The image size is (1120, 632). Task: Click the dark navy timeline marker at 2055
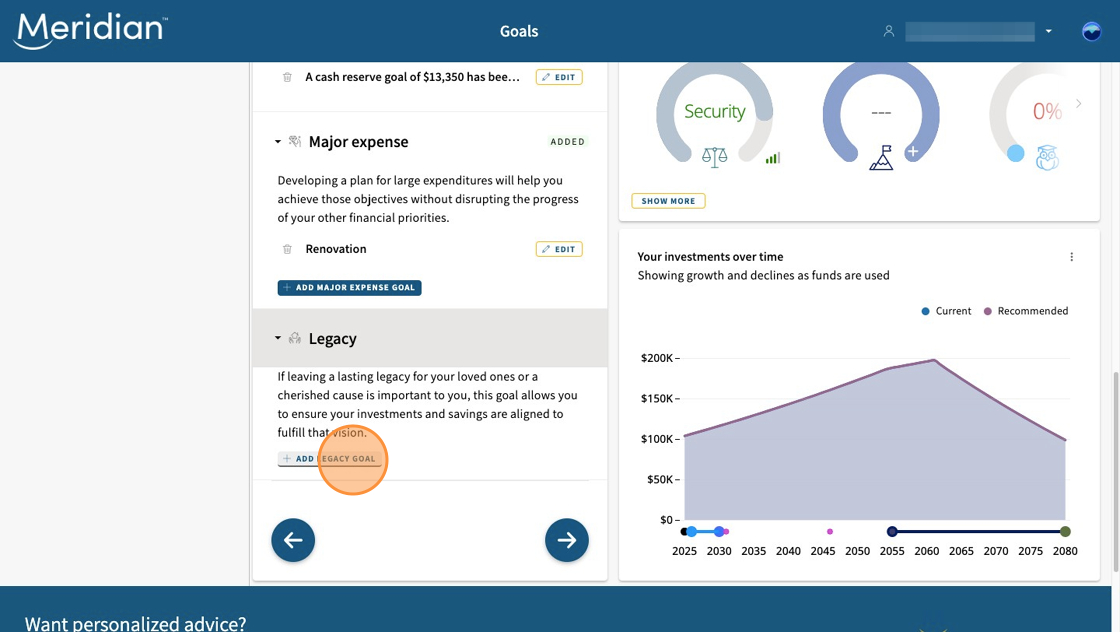pos(892,531)
